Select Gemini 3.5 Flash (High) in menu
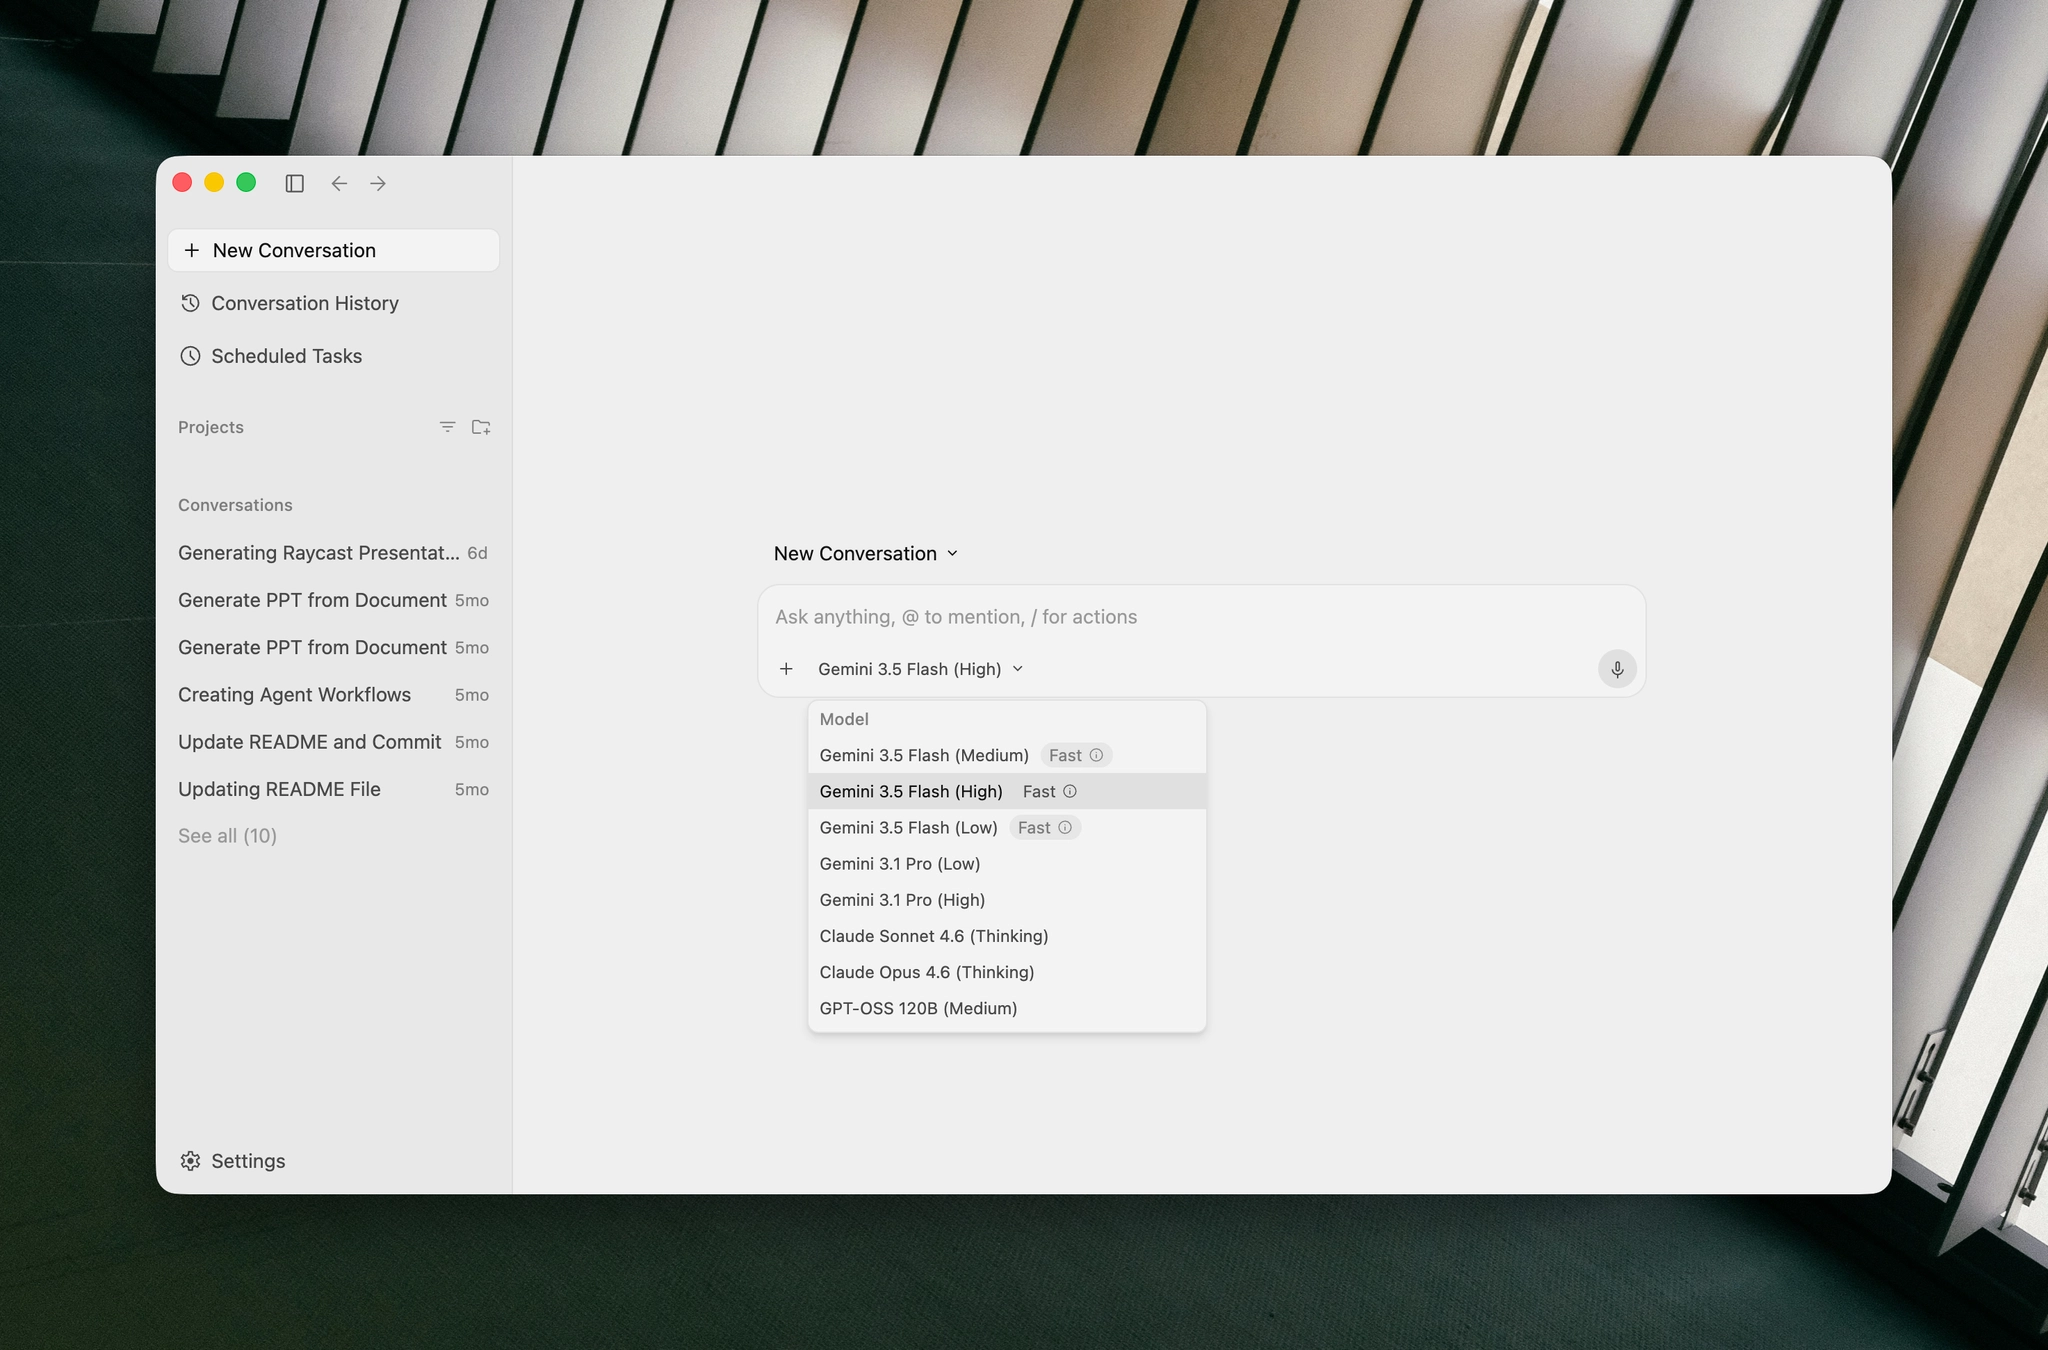The width and height of the screenshot is (2048, 1350). pyautogui.click(x=1007, y=791)
